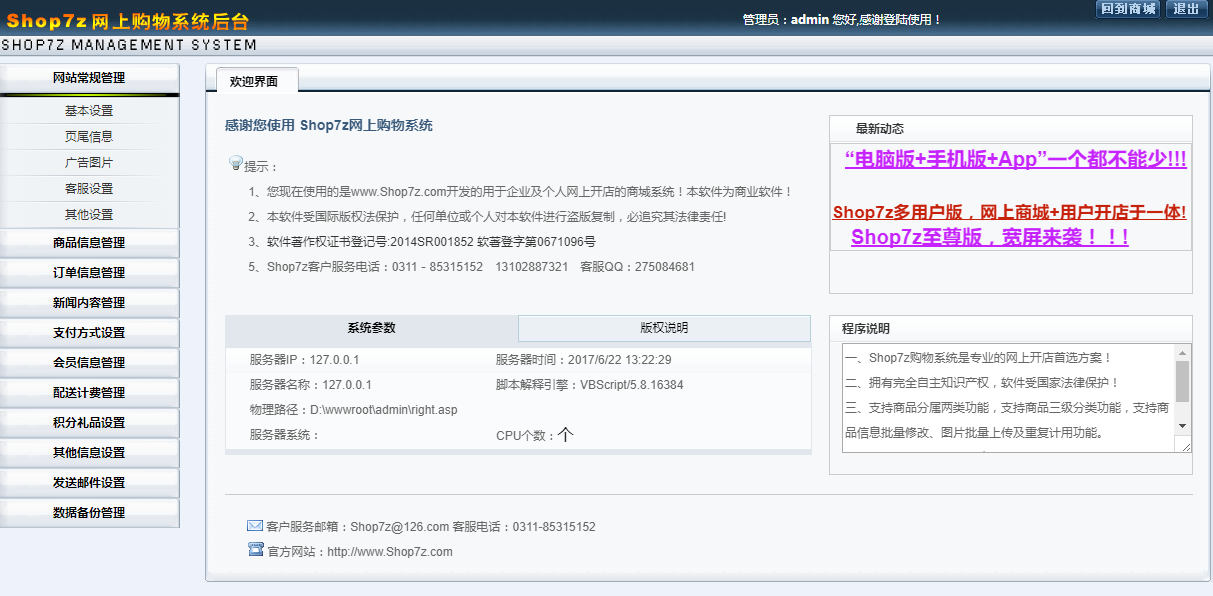Screen dimensions: 1213x596
Task: Open the Shop7z至尊版 widescreen link
Action: (989, 237)
